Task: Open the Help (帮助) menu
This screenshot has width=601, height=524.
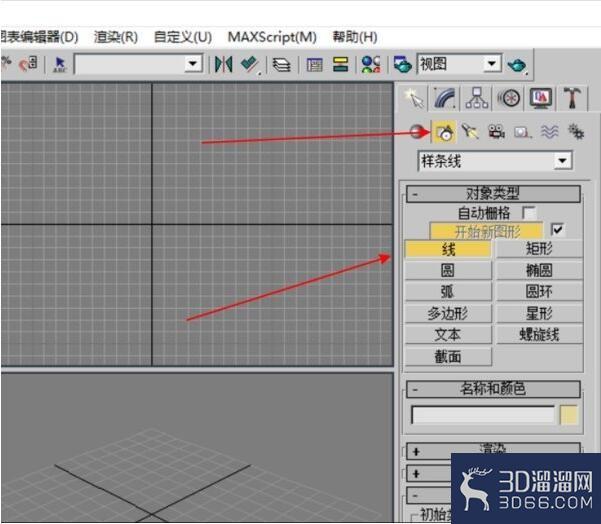Action: [x=355, y=37]
